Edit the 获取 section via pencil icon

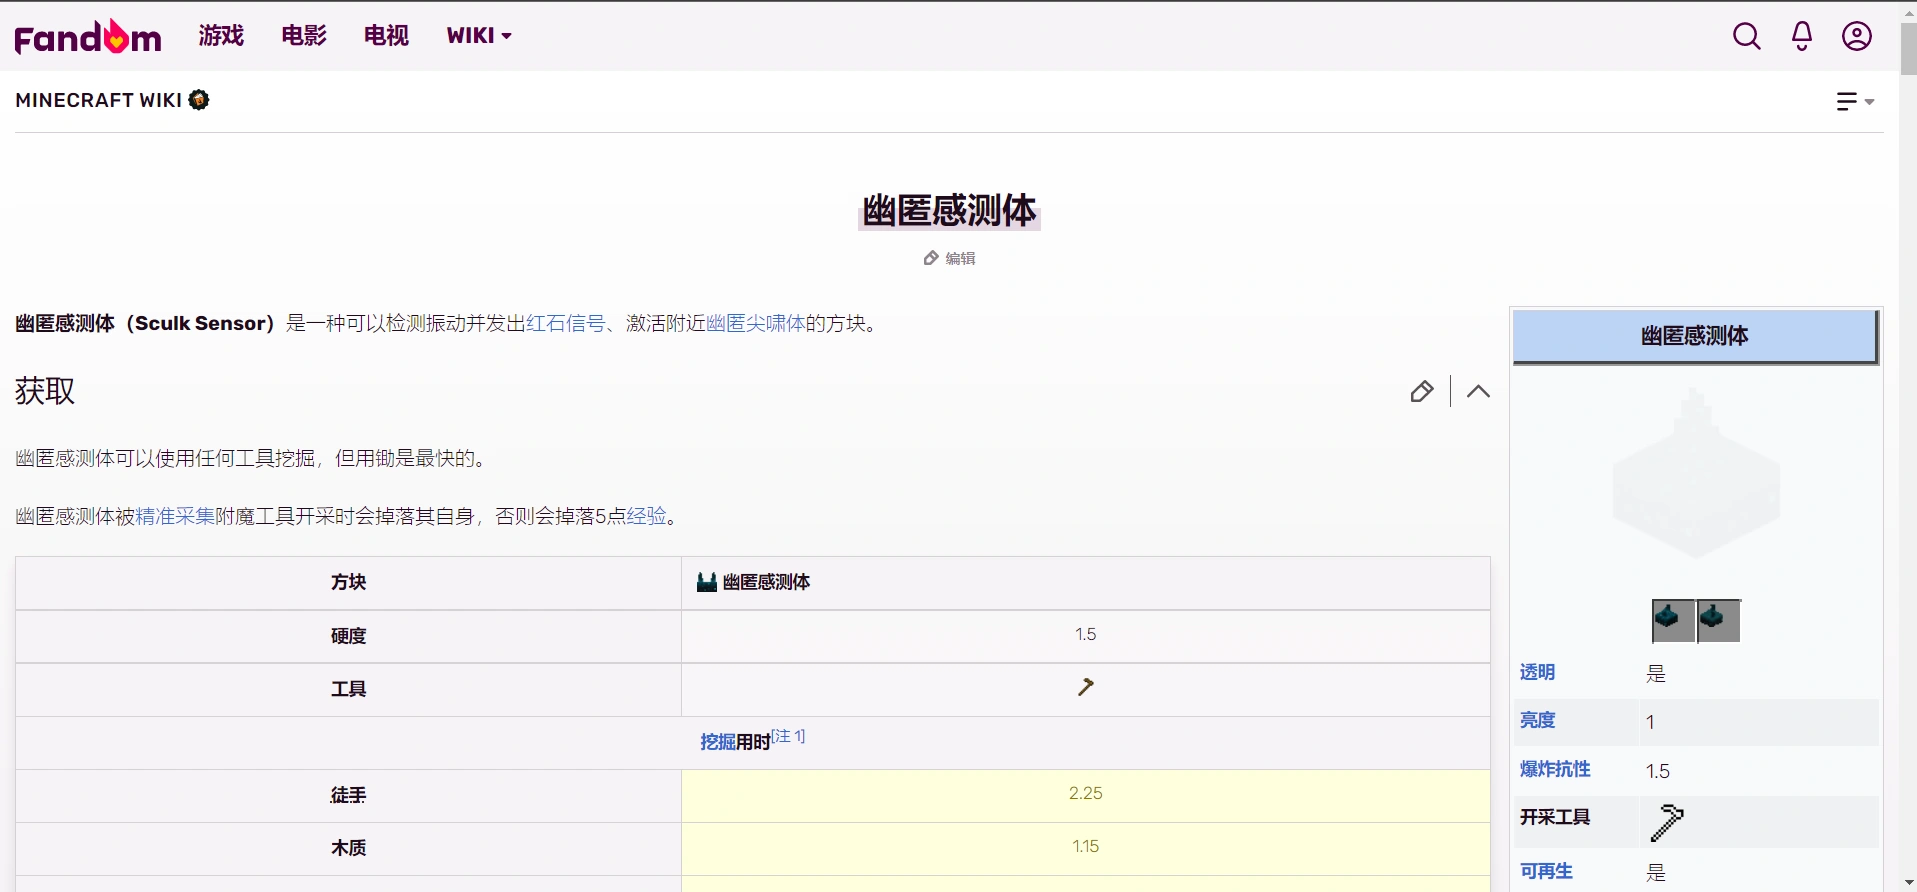(x=1422, y=391)
